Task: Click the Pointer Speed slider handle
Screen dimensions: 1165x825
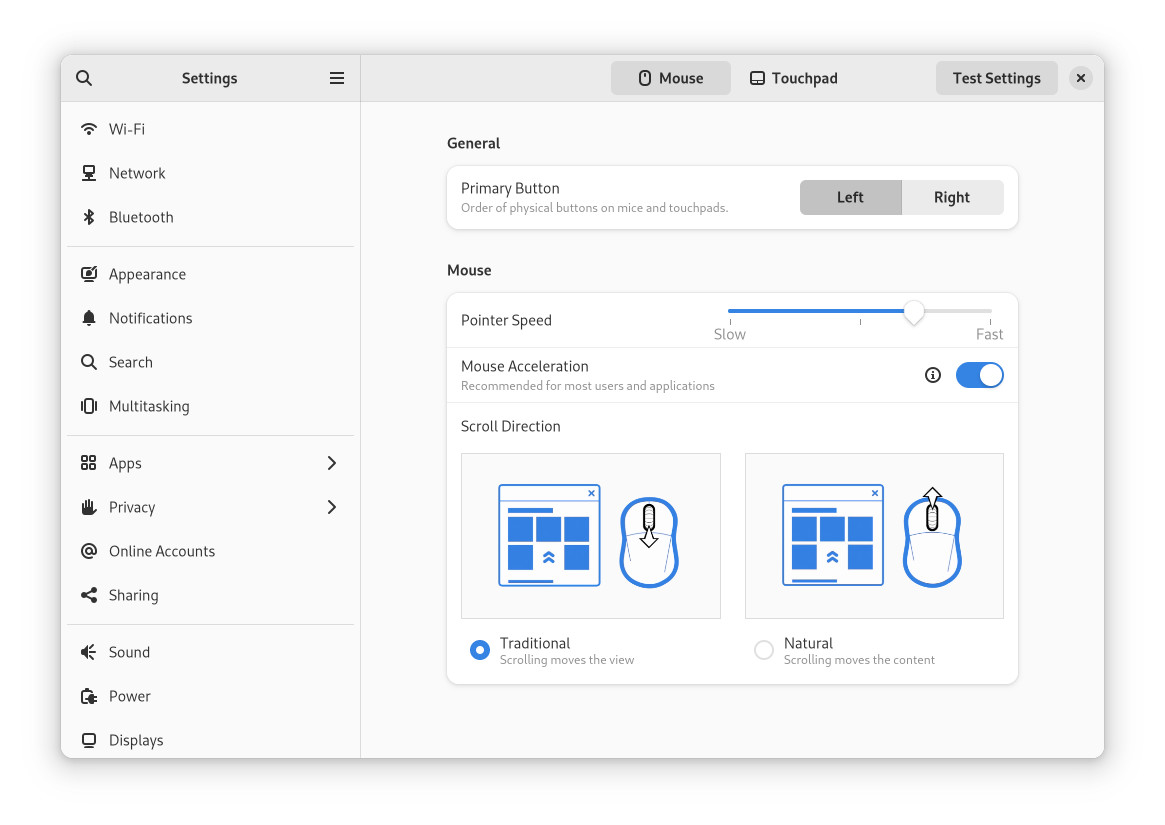Action: coord(914,312)
